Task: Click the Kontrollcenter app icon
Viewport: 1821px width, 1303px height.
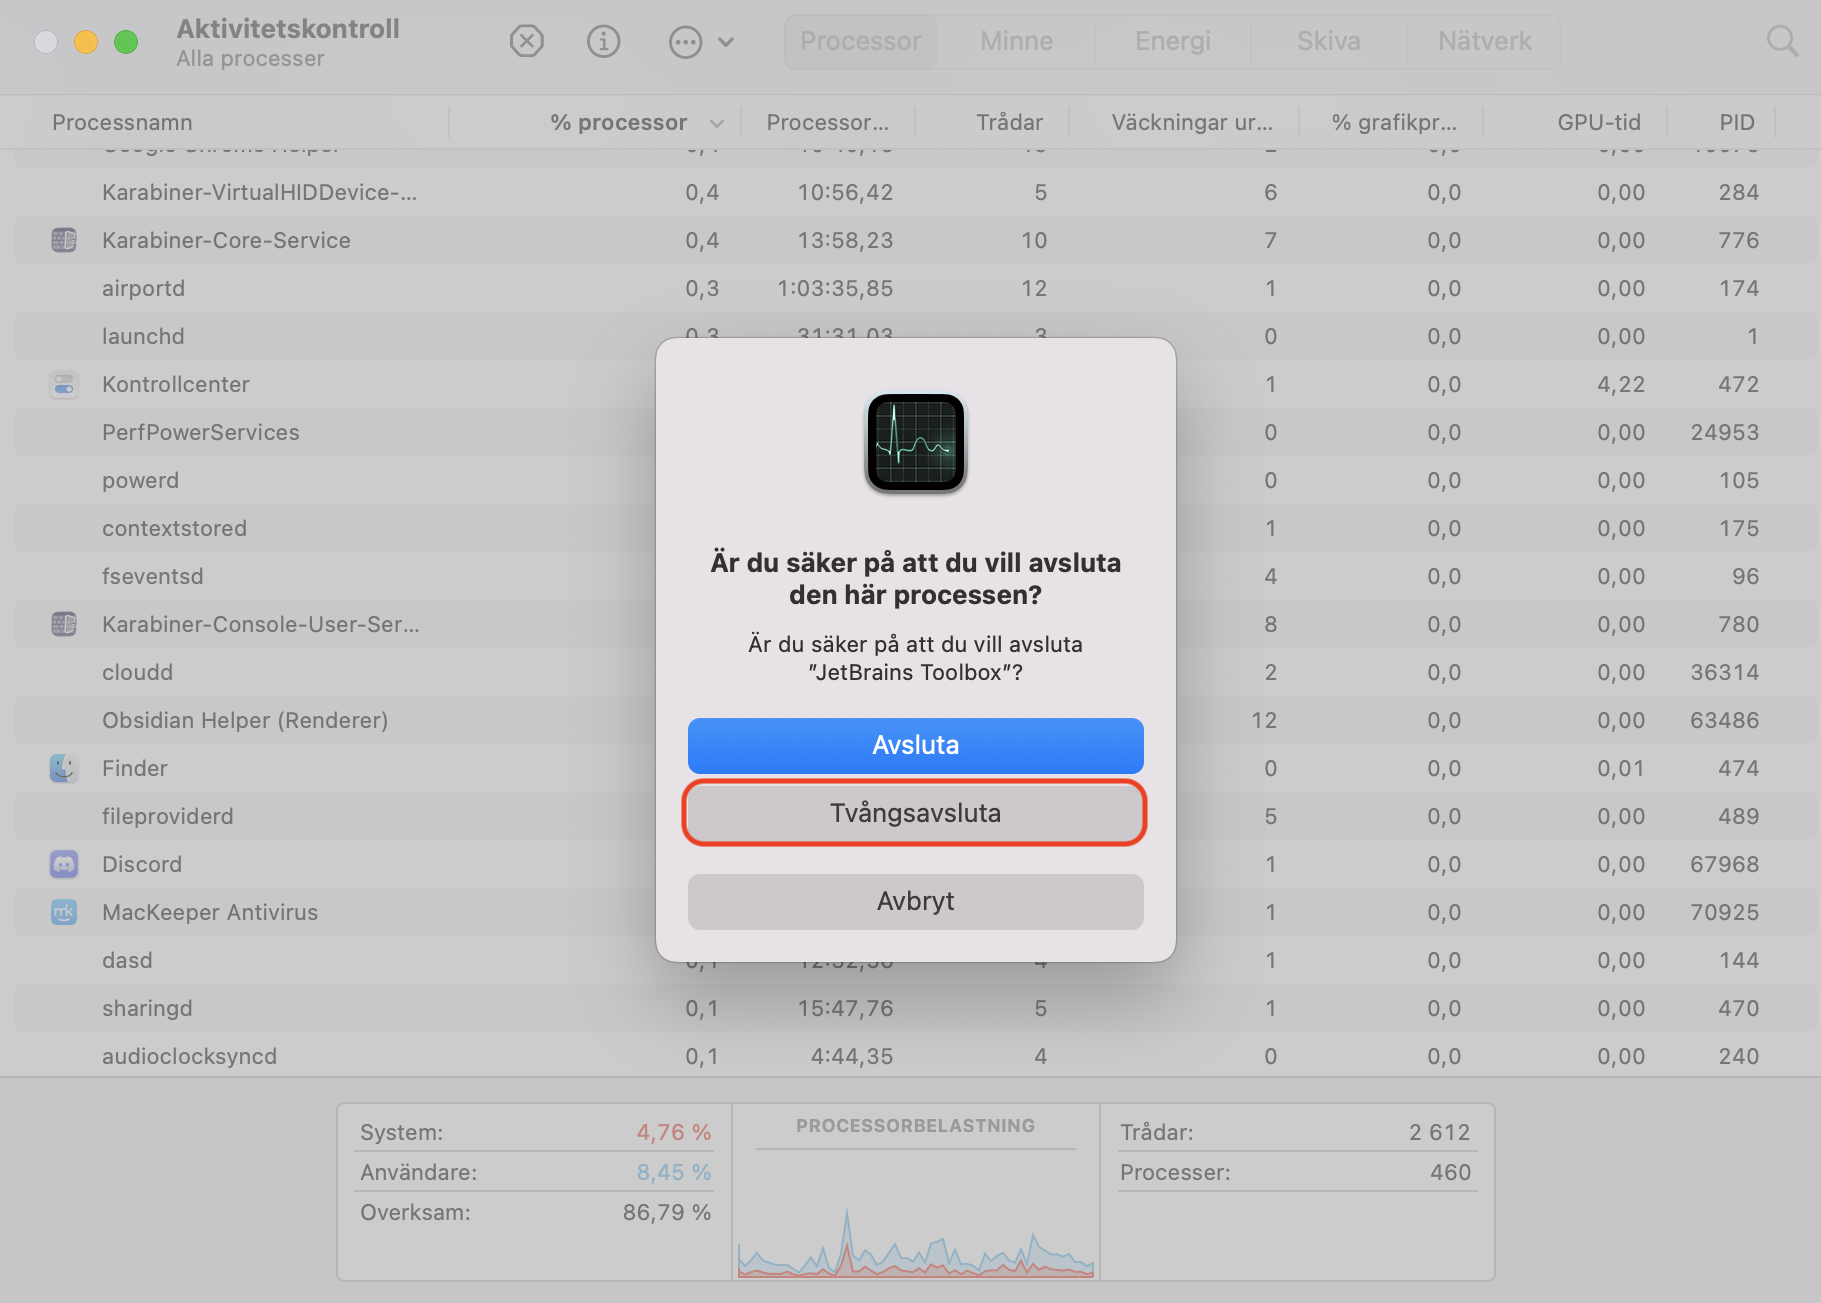Action: pos(64,384)
